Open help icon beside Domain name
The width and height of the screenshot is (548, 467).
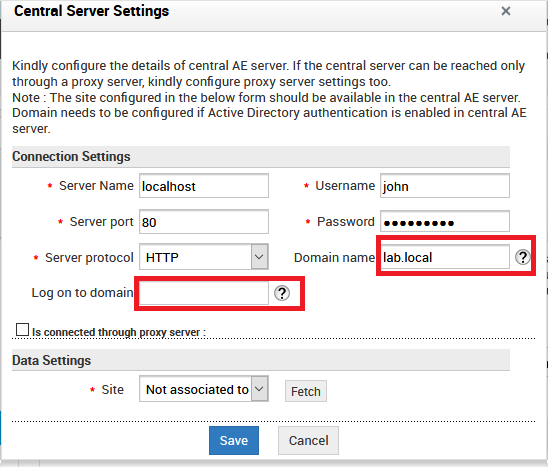point(523,258)
